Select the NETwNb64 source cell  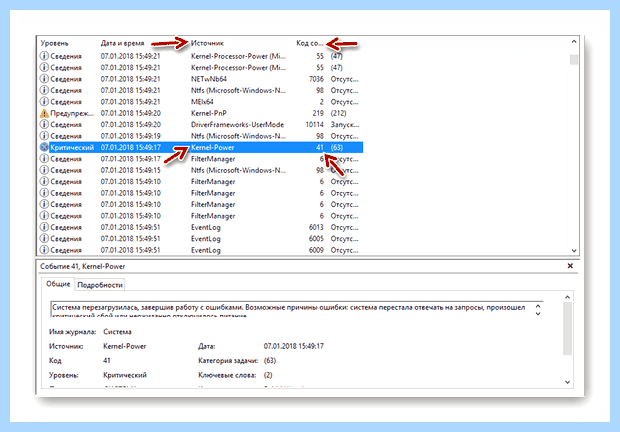tap(209, 79)
